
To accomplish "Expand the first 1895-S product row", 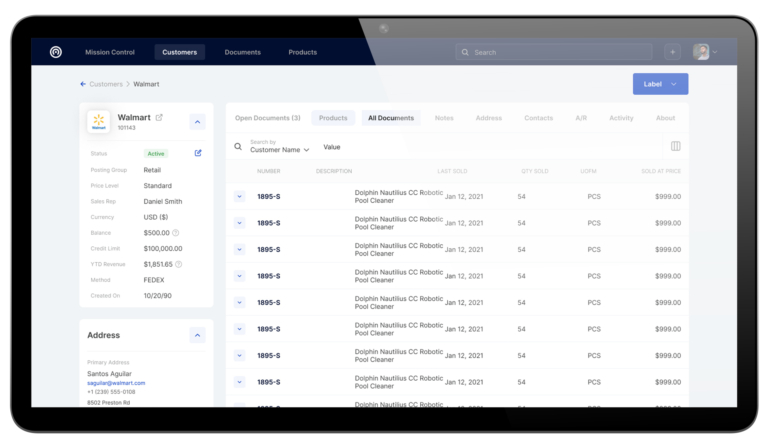I will coord(240,196).
